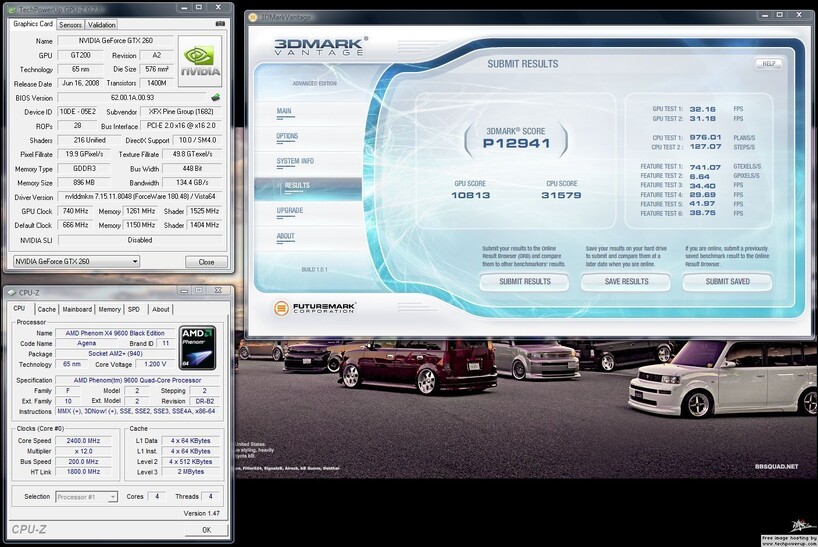Screen dimensions: 818x547
Task: Switch to the Mainboard tab in CPU-Z
Action: [x=77, y=309]
